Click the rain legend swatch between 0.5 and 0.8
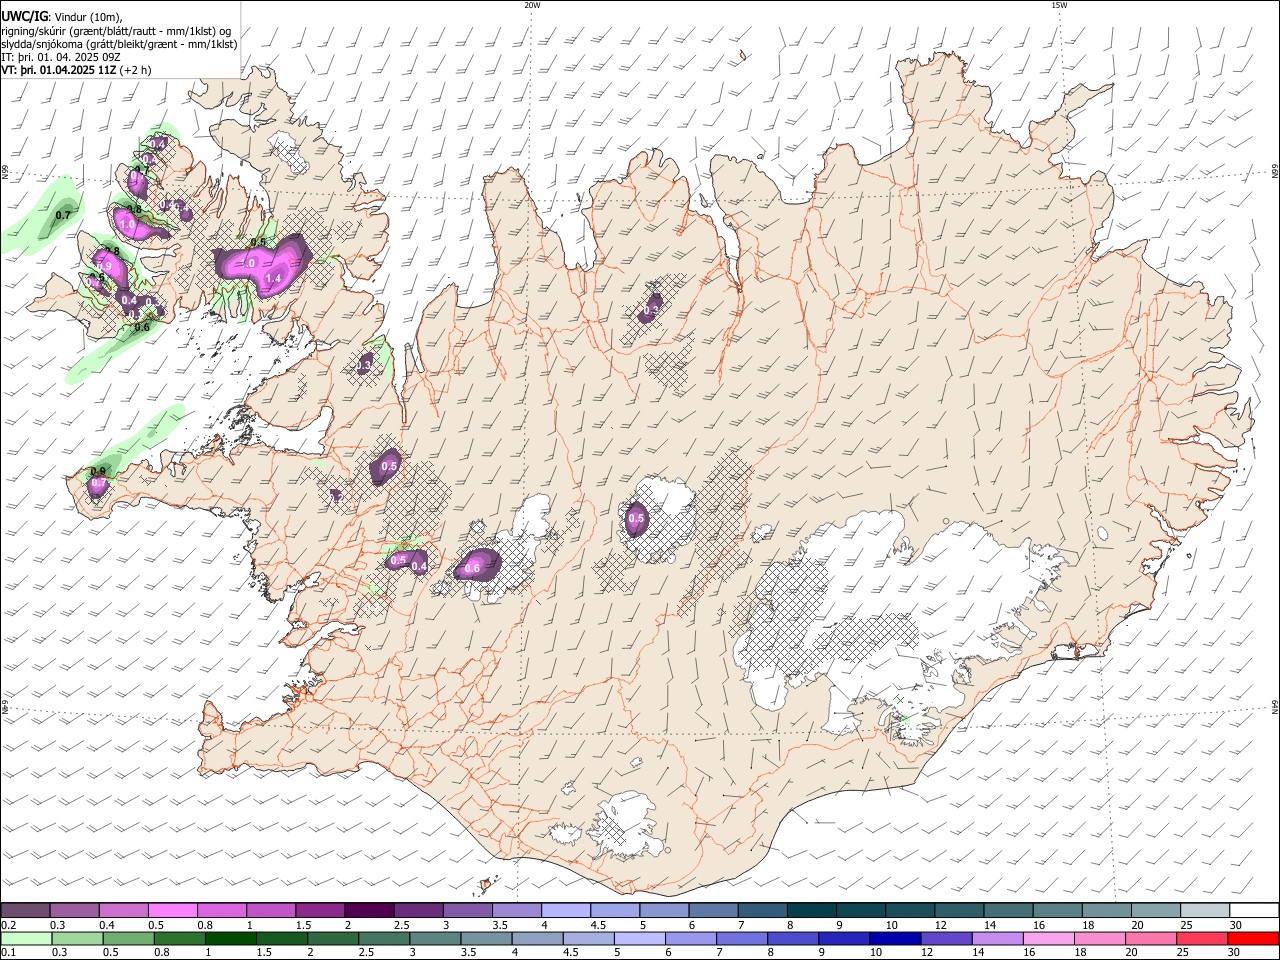The width and height of the screenshot is (1280, 960). click(128, 939)
